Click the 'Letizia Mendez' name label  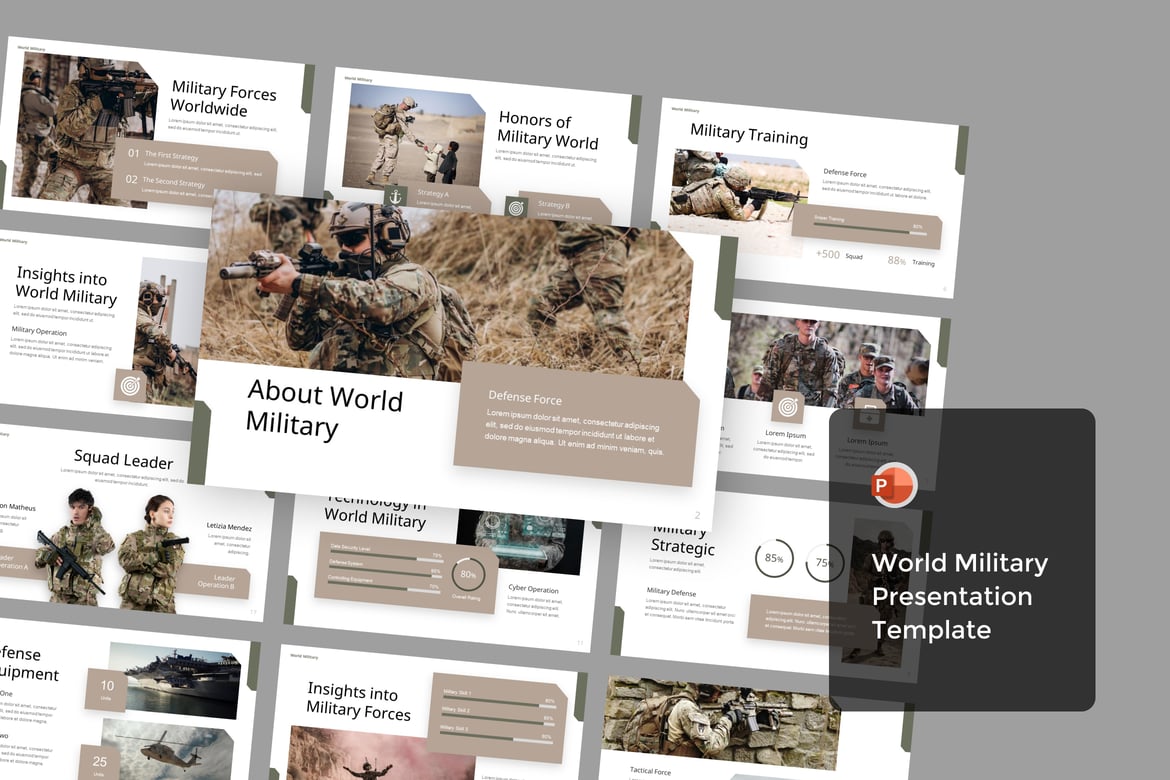point(229,526)
